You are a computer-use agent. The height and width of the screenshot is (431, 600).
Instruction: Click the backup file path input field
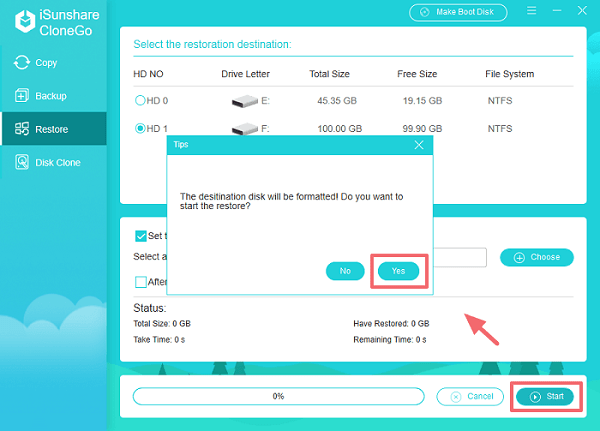point(460,257)
